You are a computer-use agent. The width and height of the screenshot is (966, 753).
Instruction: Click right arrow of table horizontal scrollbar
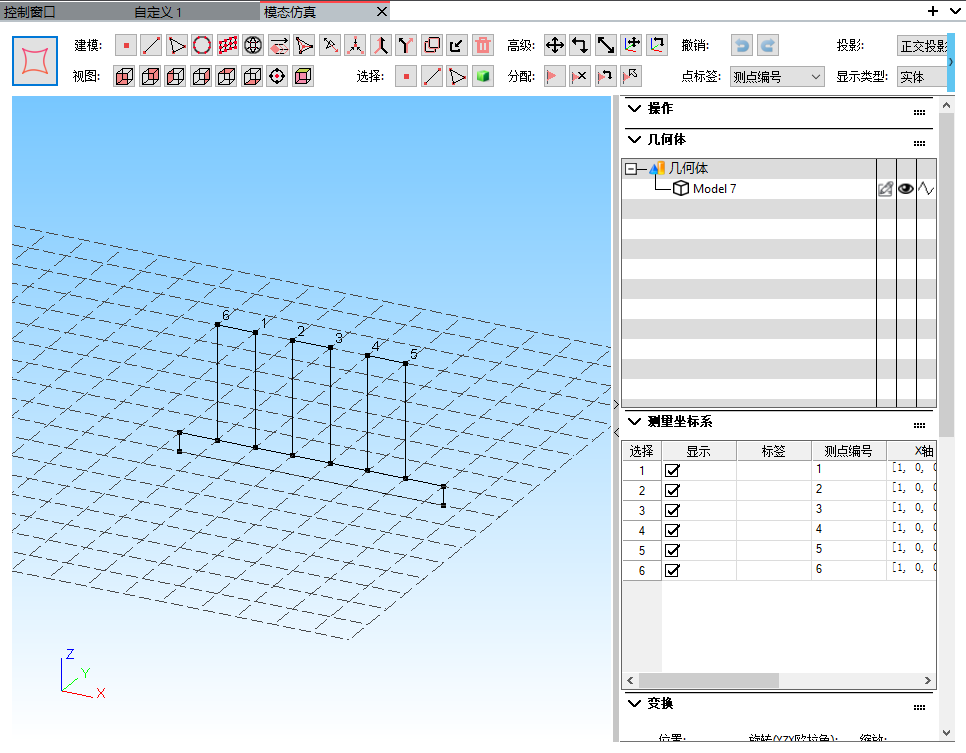pos(928,680)
